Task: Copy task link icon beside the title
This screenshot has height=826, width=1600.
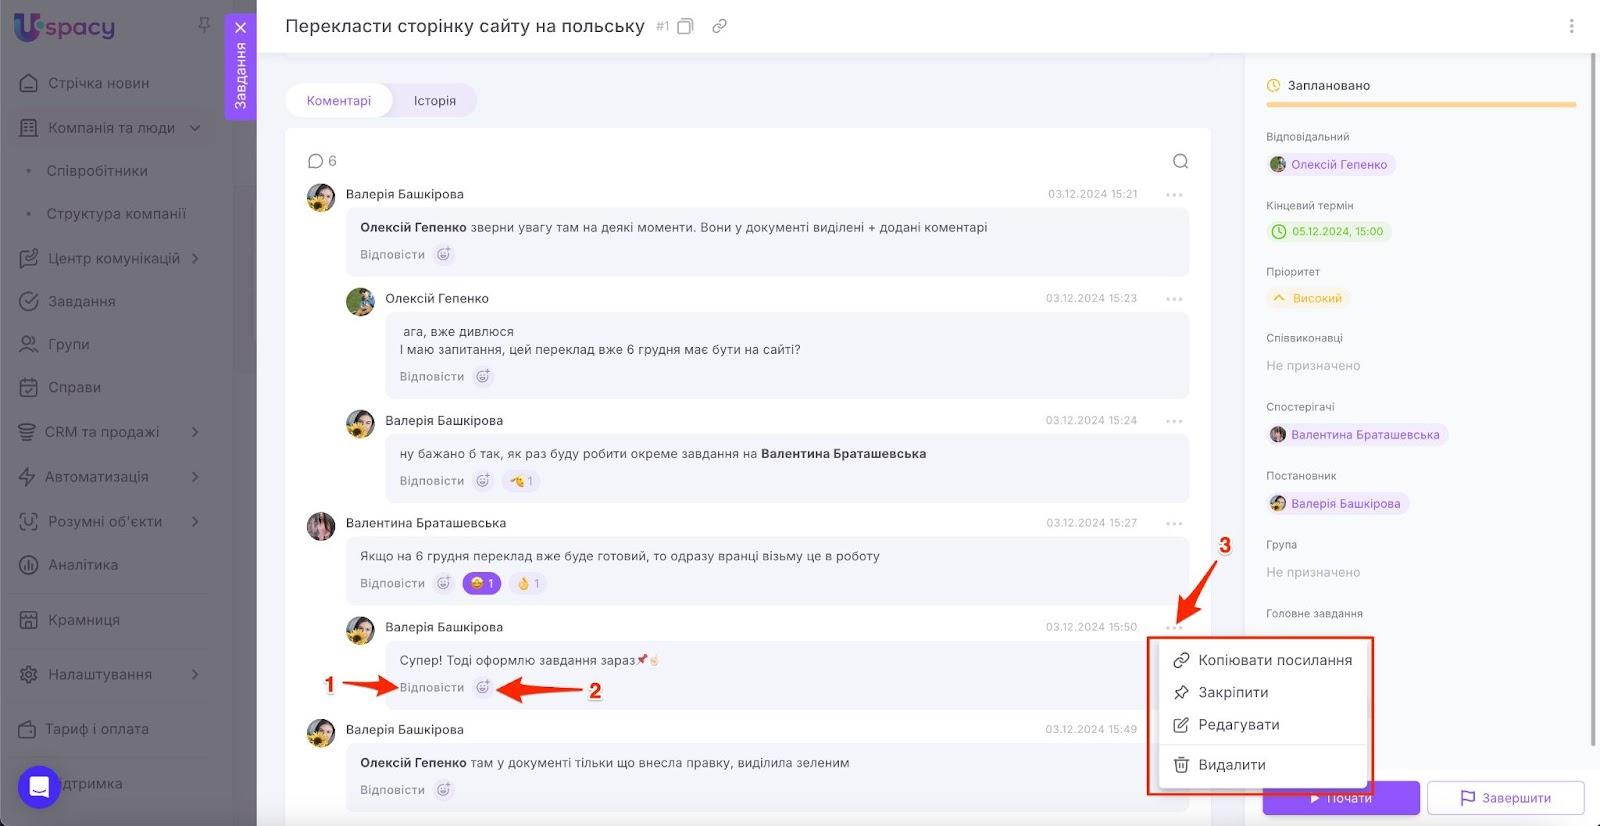Action: point(719,26)
